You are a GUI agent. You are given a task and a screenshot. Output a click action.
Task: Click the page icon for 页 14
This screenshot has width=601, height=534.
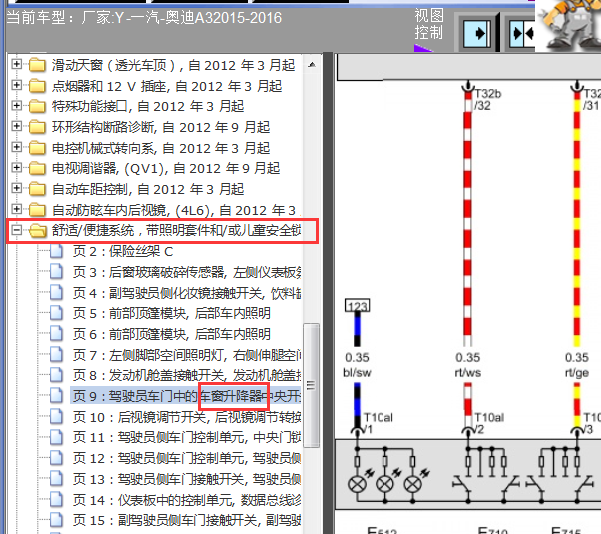[56, 499]
